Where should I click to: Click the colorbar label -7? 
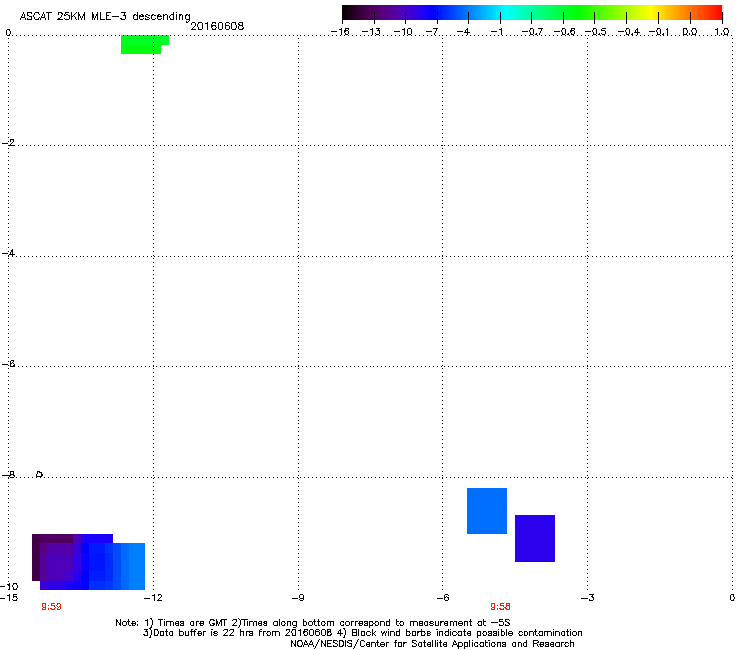(x=432, y=32)
